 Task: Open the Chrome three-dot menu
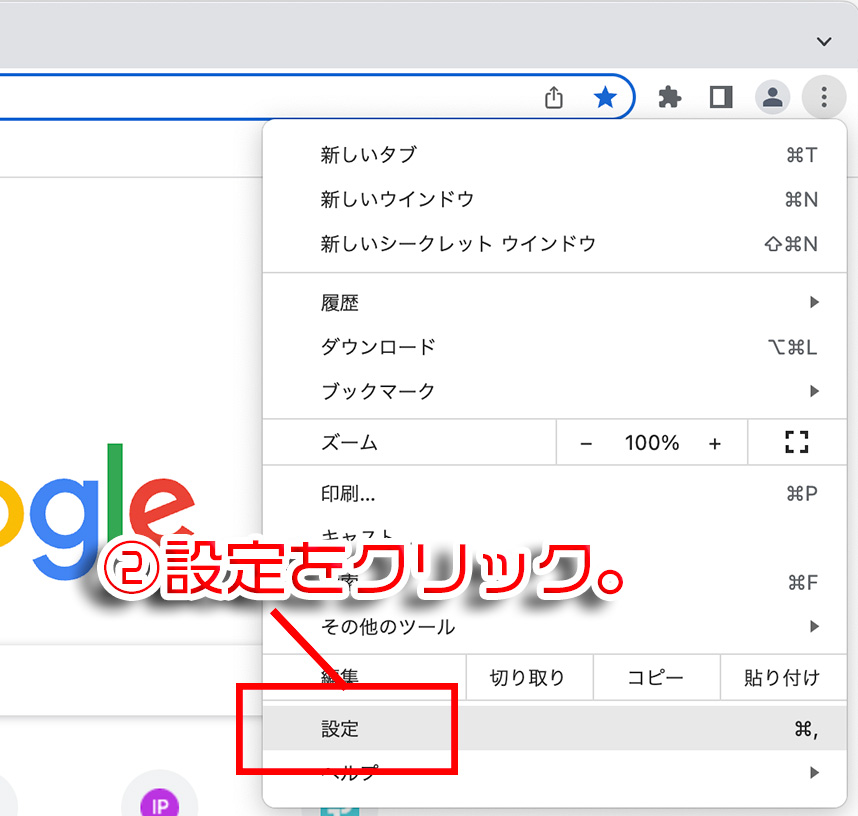point(824,97)
